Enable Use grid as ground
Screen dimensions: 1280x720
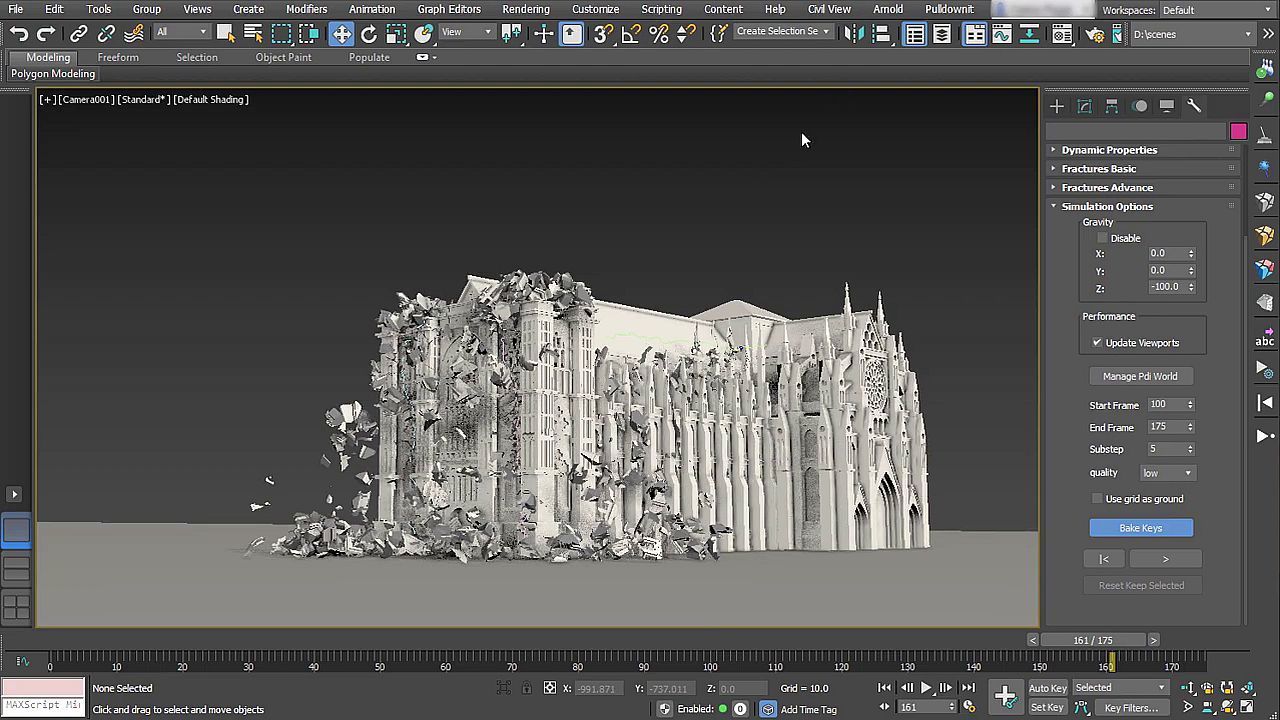click(1097, 499)
